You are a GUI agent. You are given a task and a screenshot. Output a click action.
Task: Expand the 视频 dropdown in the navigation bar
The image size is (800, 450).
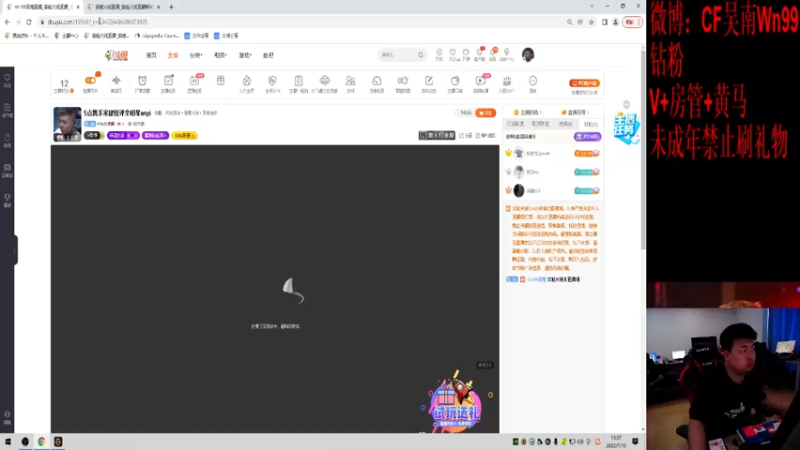pyautogui.click(x=220, y=55)
